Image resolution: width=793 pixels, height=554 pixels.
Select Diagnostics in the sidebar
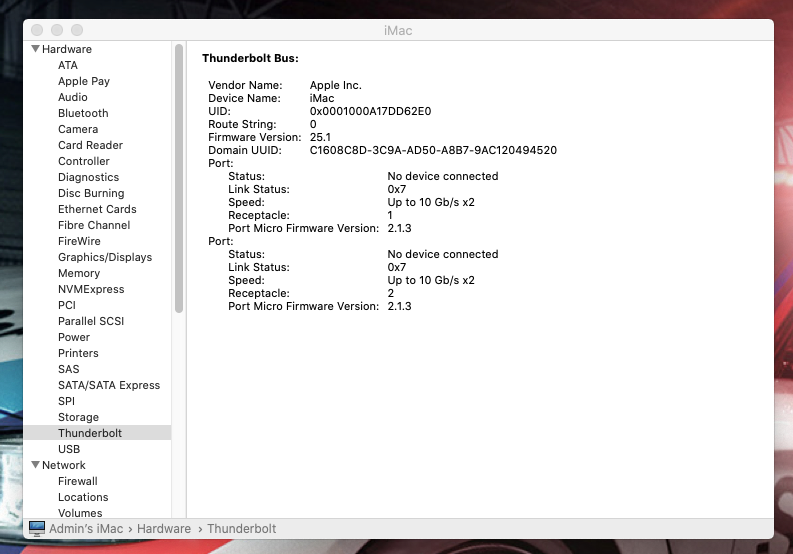tap(89, 177)
